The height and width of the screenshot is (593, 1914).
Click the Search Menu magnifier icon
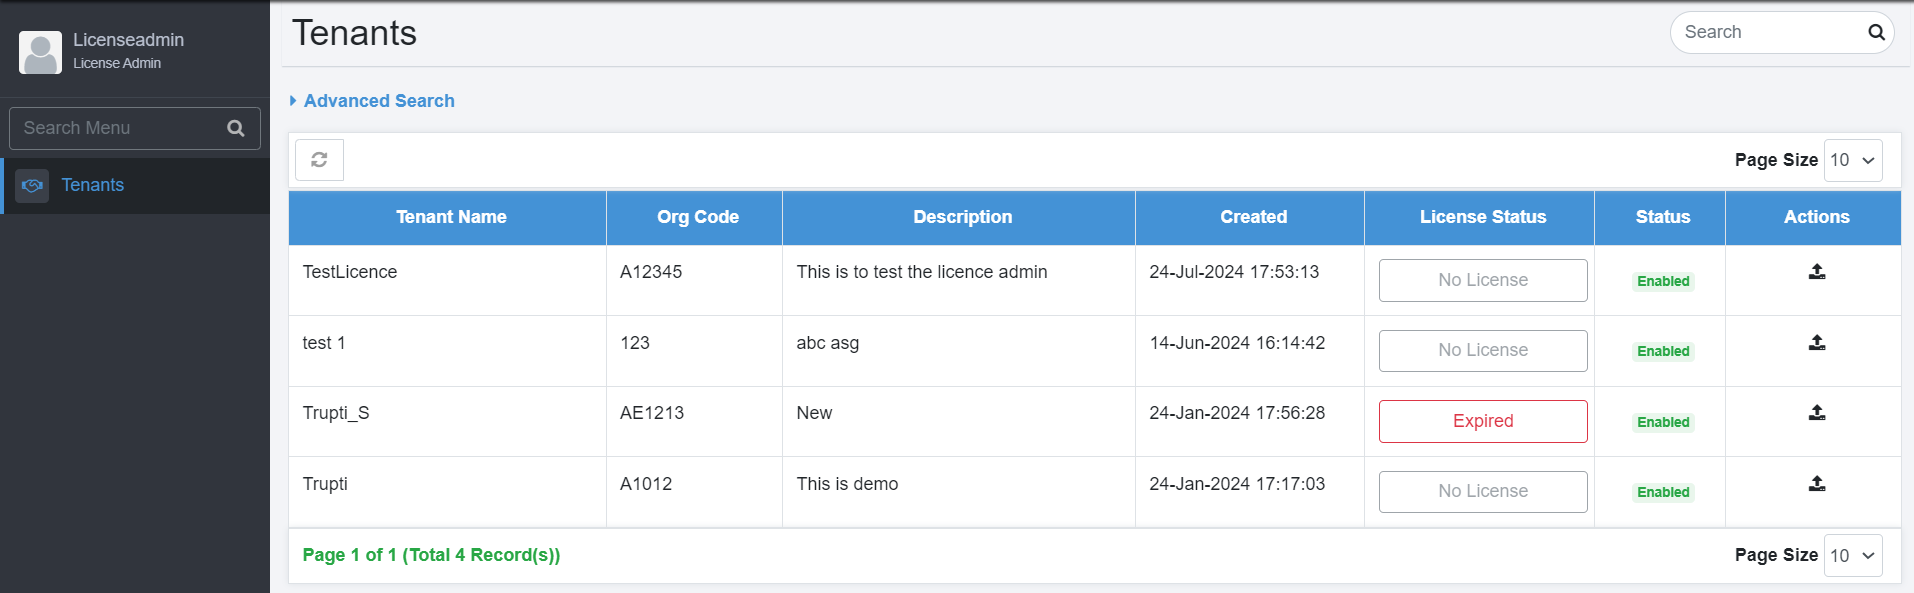coord(236,128)
